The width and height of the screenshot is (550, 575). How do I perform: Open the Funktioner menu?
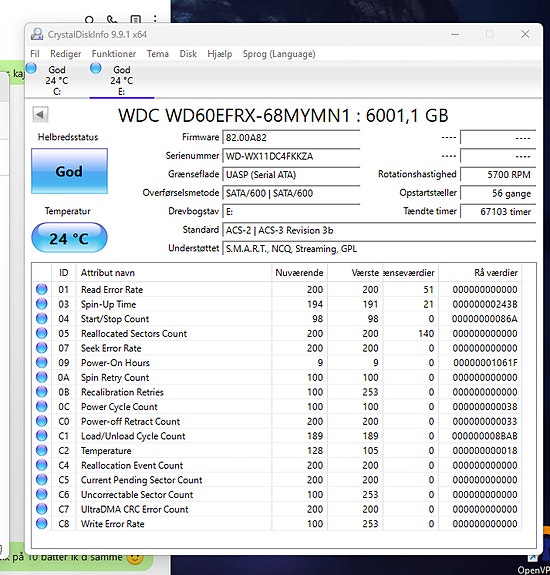click(x=114, y=54)
